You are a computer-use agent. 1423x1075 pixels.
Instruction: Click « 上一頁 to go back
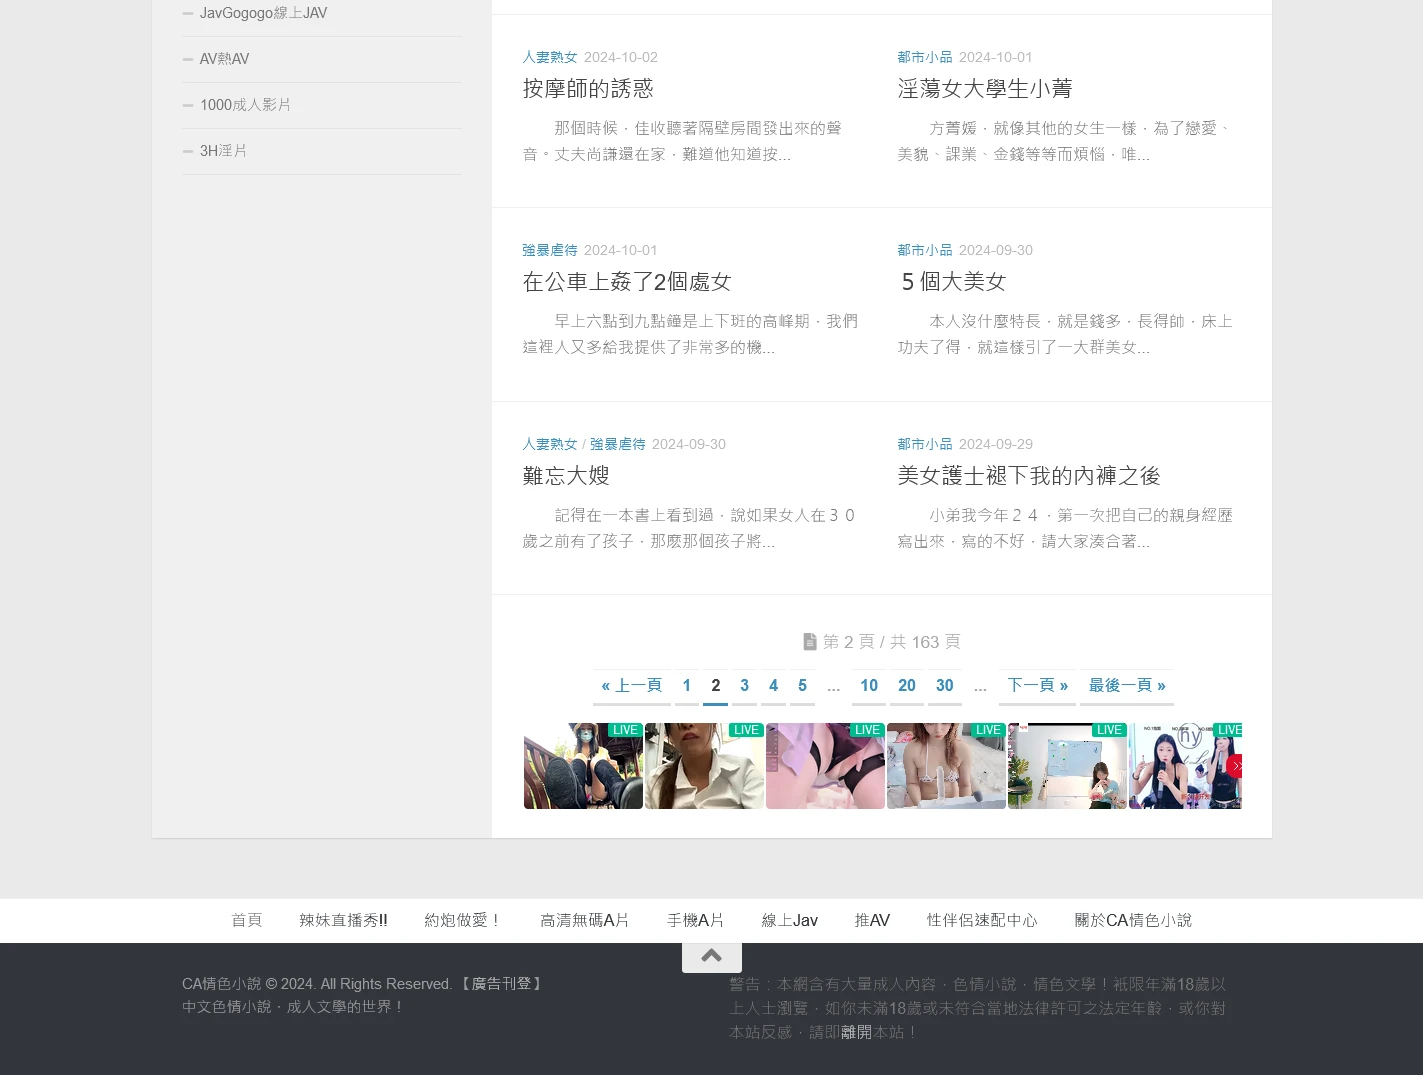click(x=631, y=686)
